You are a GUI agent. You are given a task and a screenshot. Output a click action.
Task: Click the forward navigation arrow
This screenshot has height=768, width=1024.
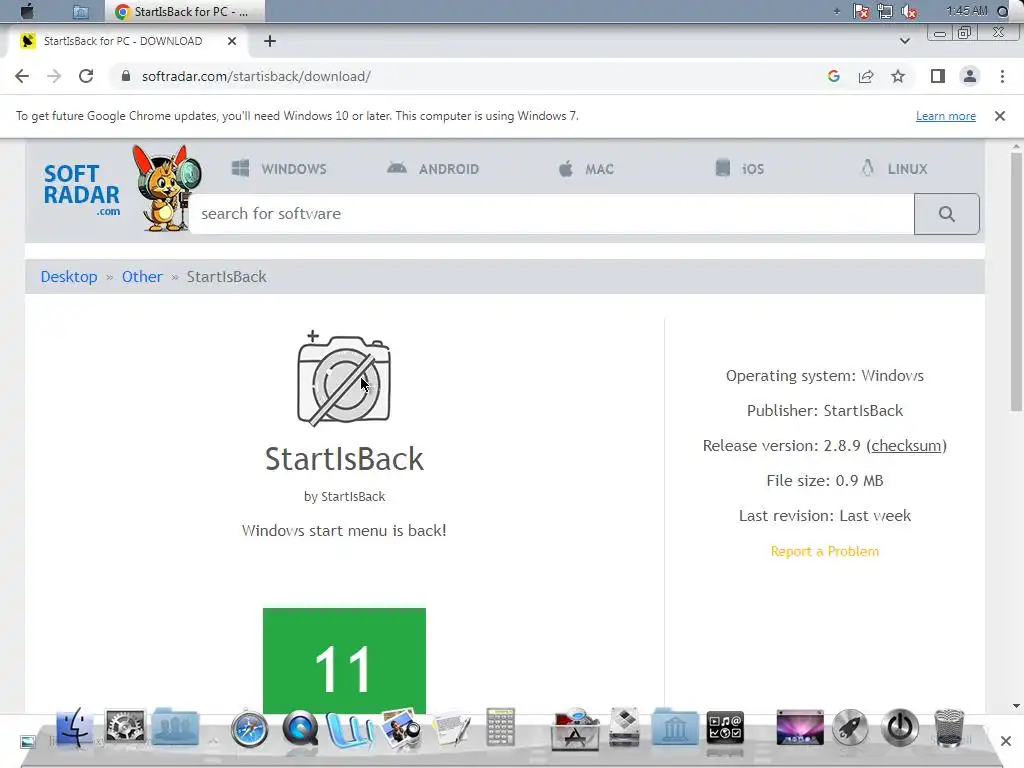54,76
